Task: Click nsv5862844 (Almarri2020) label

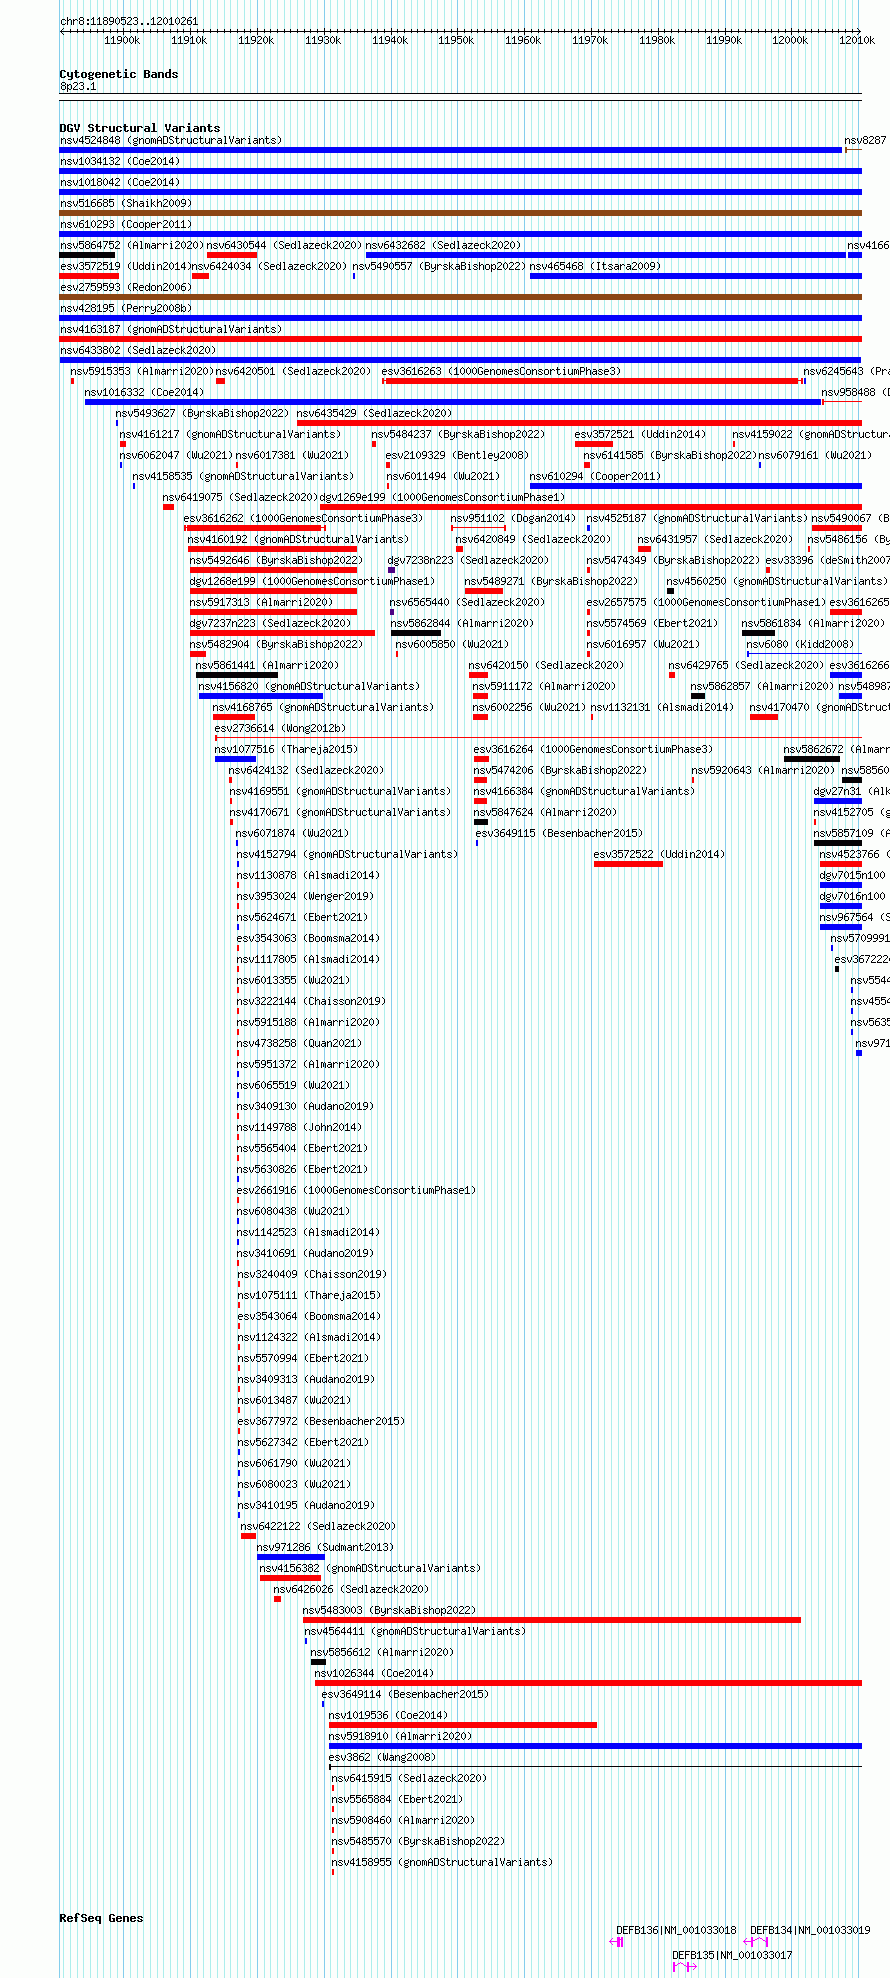Action: [x=462, y=623]
